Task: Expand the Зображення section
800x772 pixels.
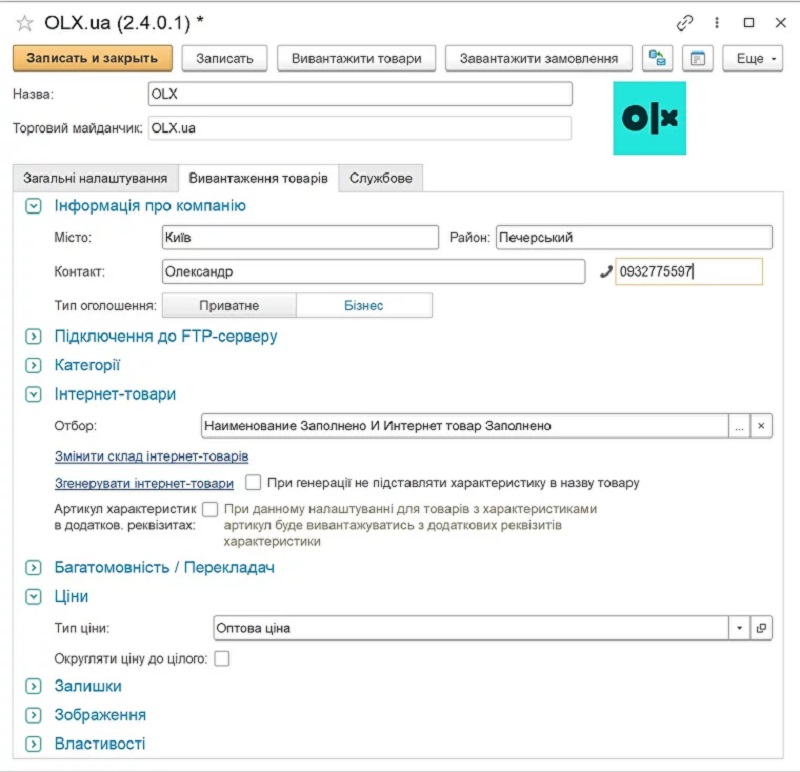Action: (x=34, y=715)
